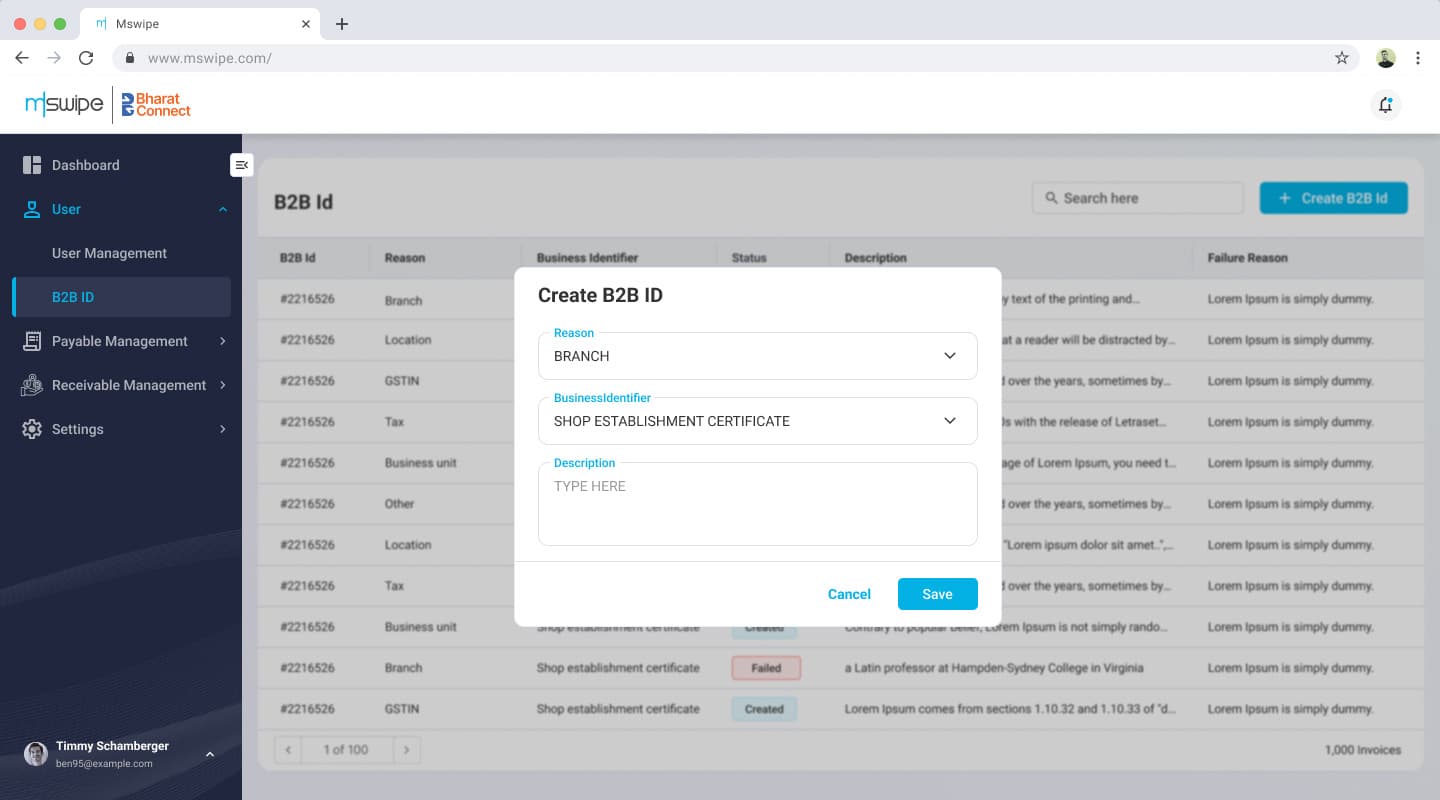Collapse the sidebar using the toggle icon

click(x=242, y=165)
